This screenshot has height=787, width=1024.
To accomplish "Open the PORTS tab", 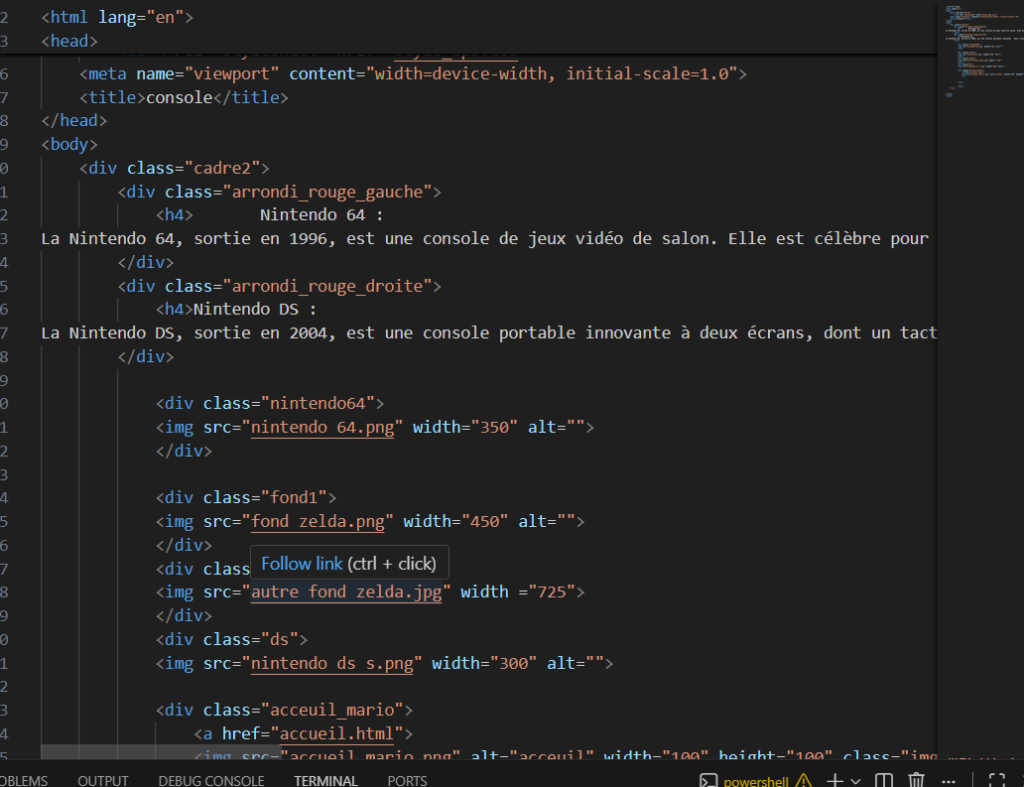I will point(407,781).
